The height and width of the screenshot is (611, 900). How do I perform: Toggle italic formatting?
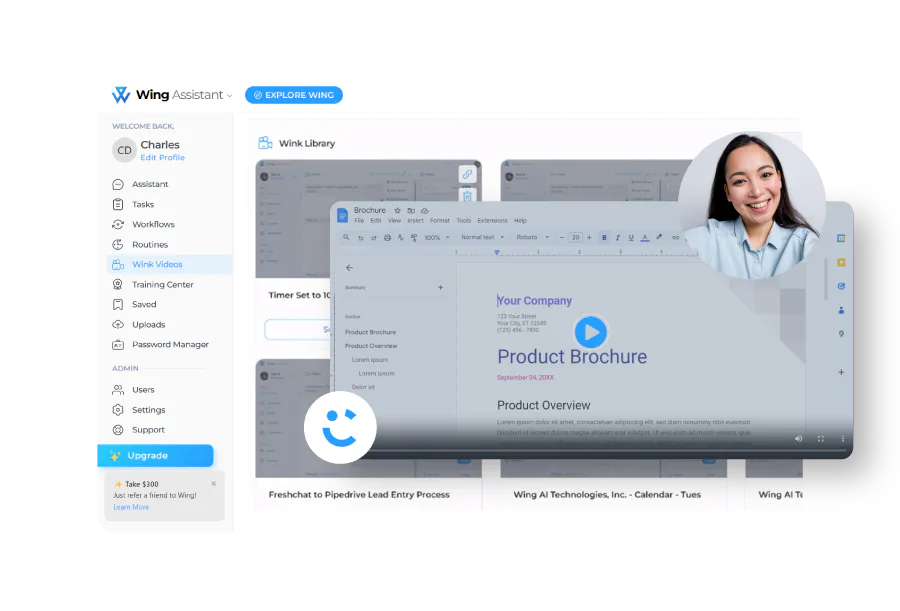(618, 237)
